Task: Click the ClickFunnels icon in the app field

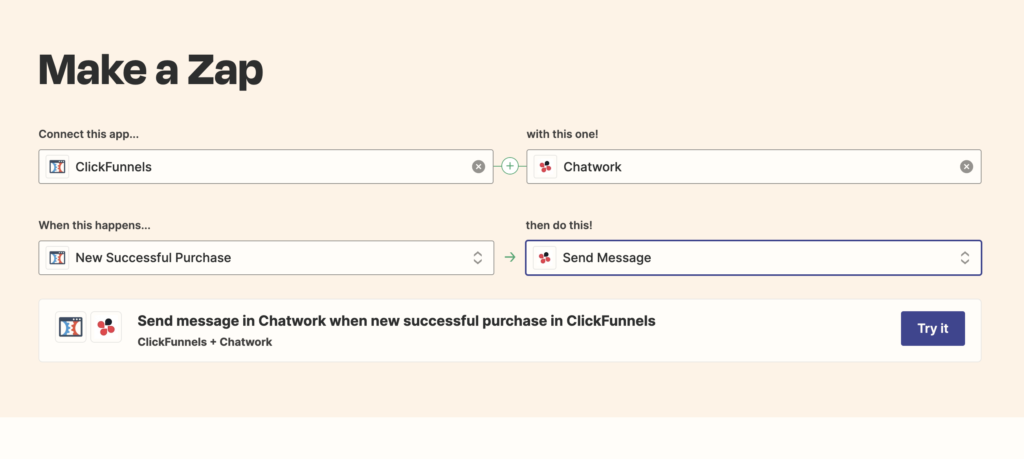Action: click(57, 166)
